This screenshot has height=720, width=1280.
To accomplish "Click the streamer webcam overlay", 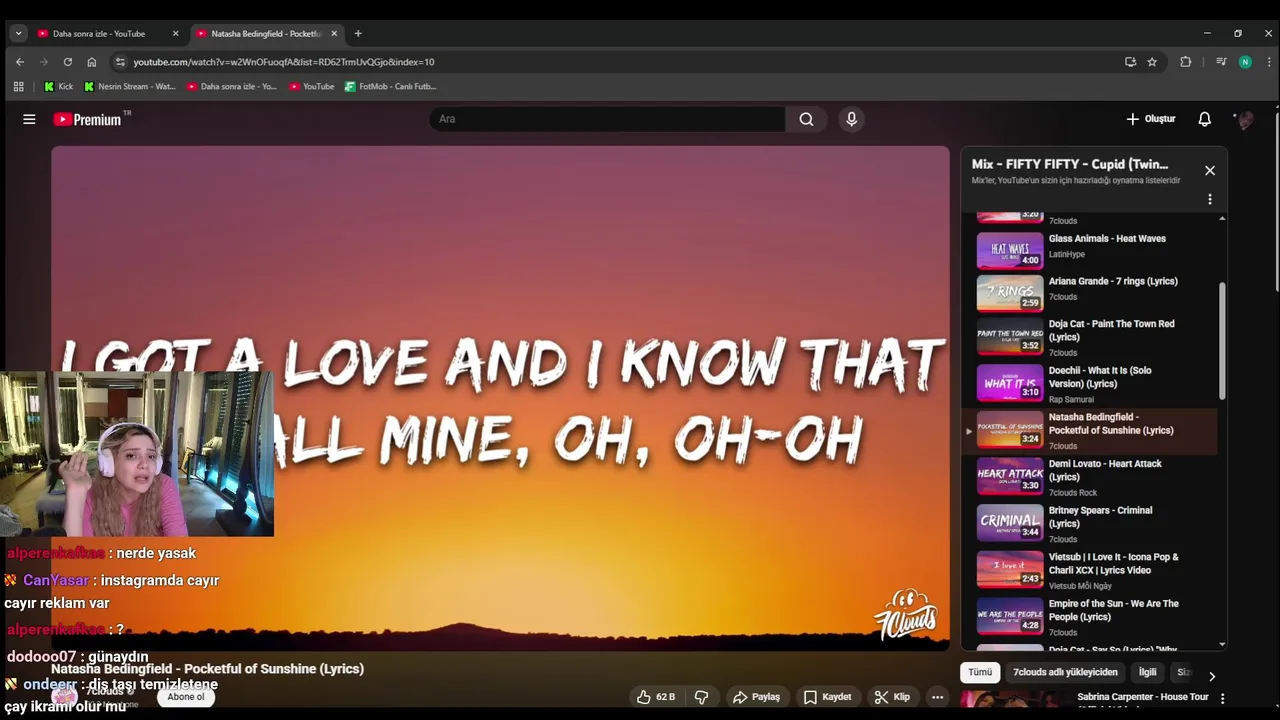I will pos(137,454).
